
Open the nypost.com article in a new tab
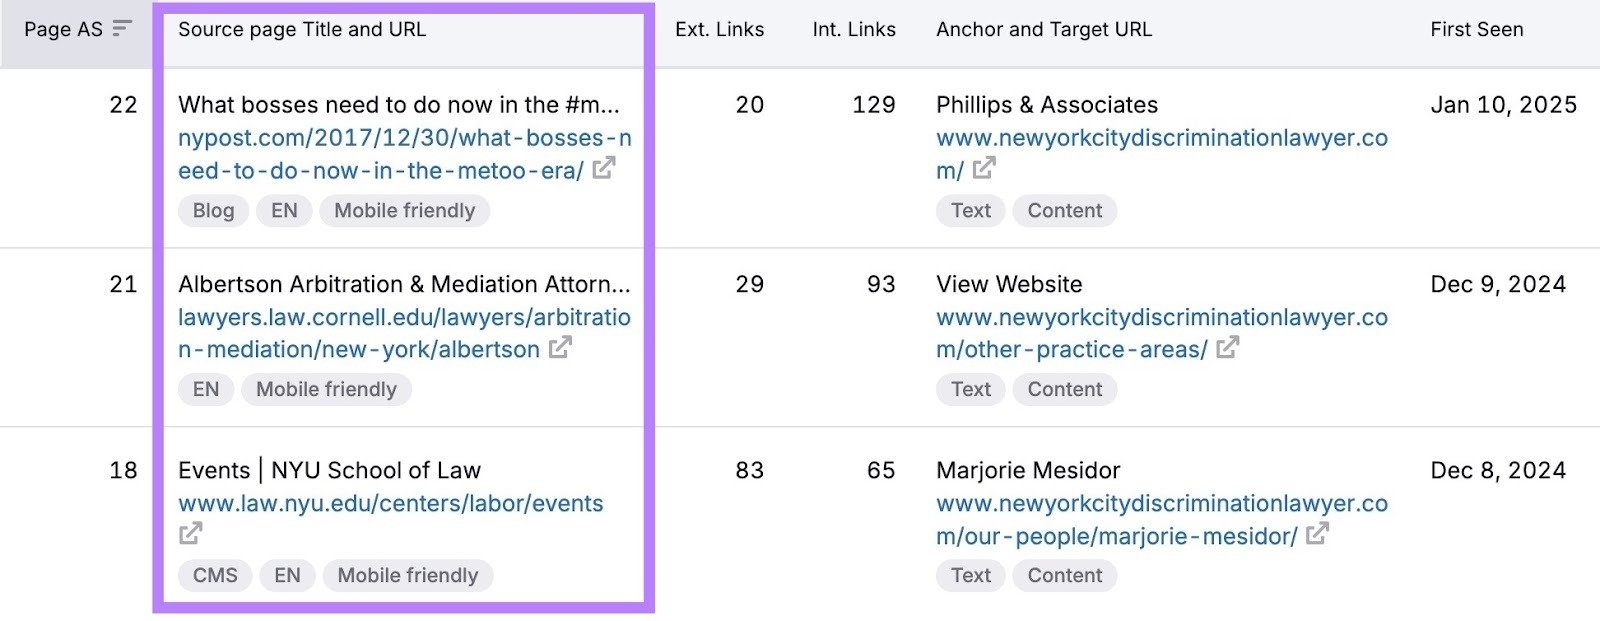[x=603, y=170]
